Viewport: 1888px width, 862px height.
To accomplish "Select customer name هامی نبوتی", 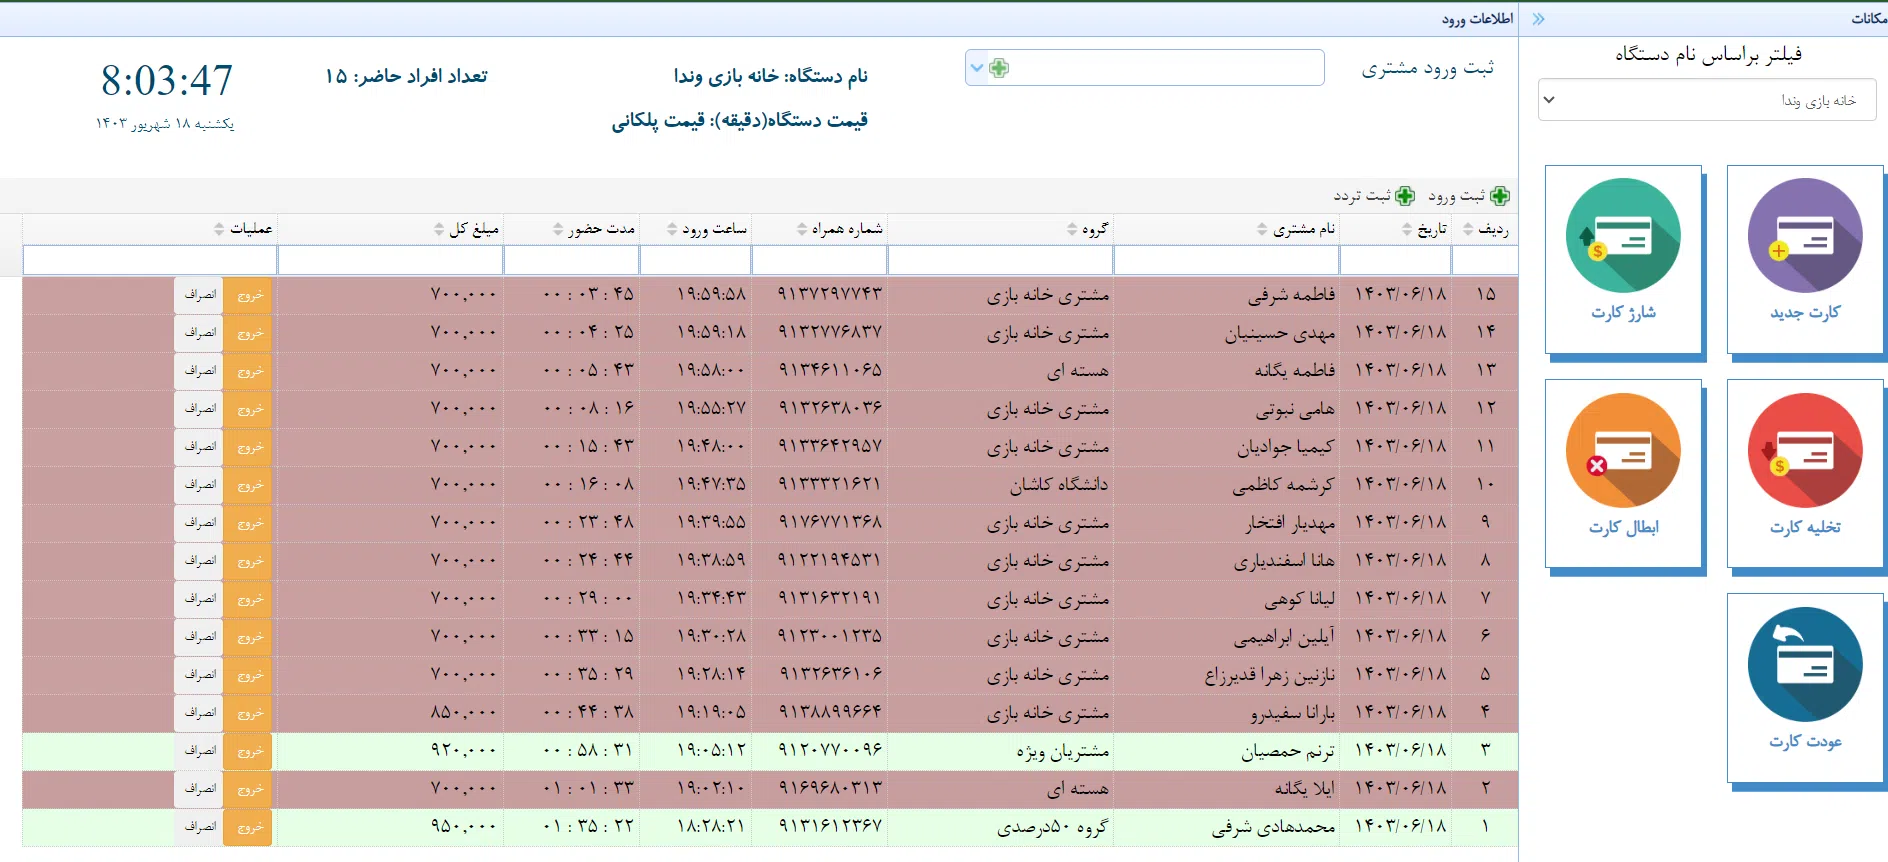I will click(1295, 409).
